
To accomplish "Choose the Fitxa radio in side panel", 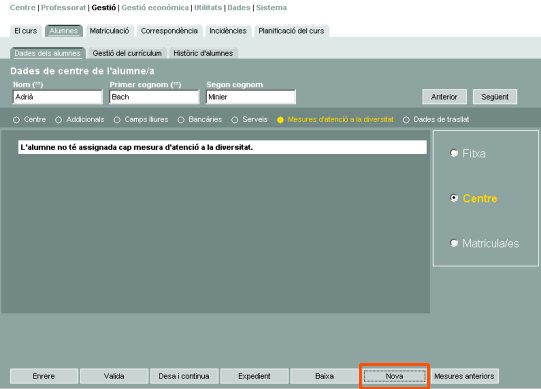I will click(454, 153).
